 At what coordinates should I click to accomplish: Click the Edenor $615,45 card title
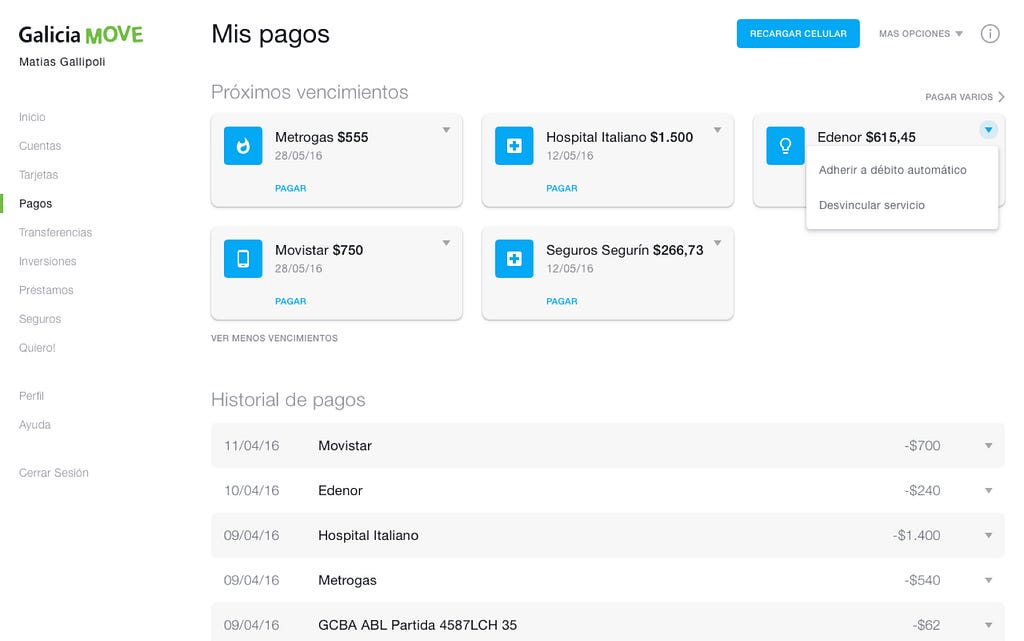tap(866, 137)
